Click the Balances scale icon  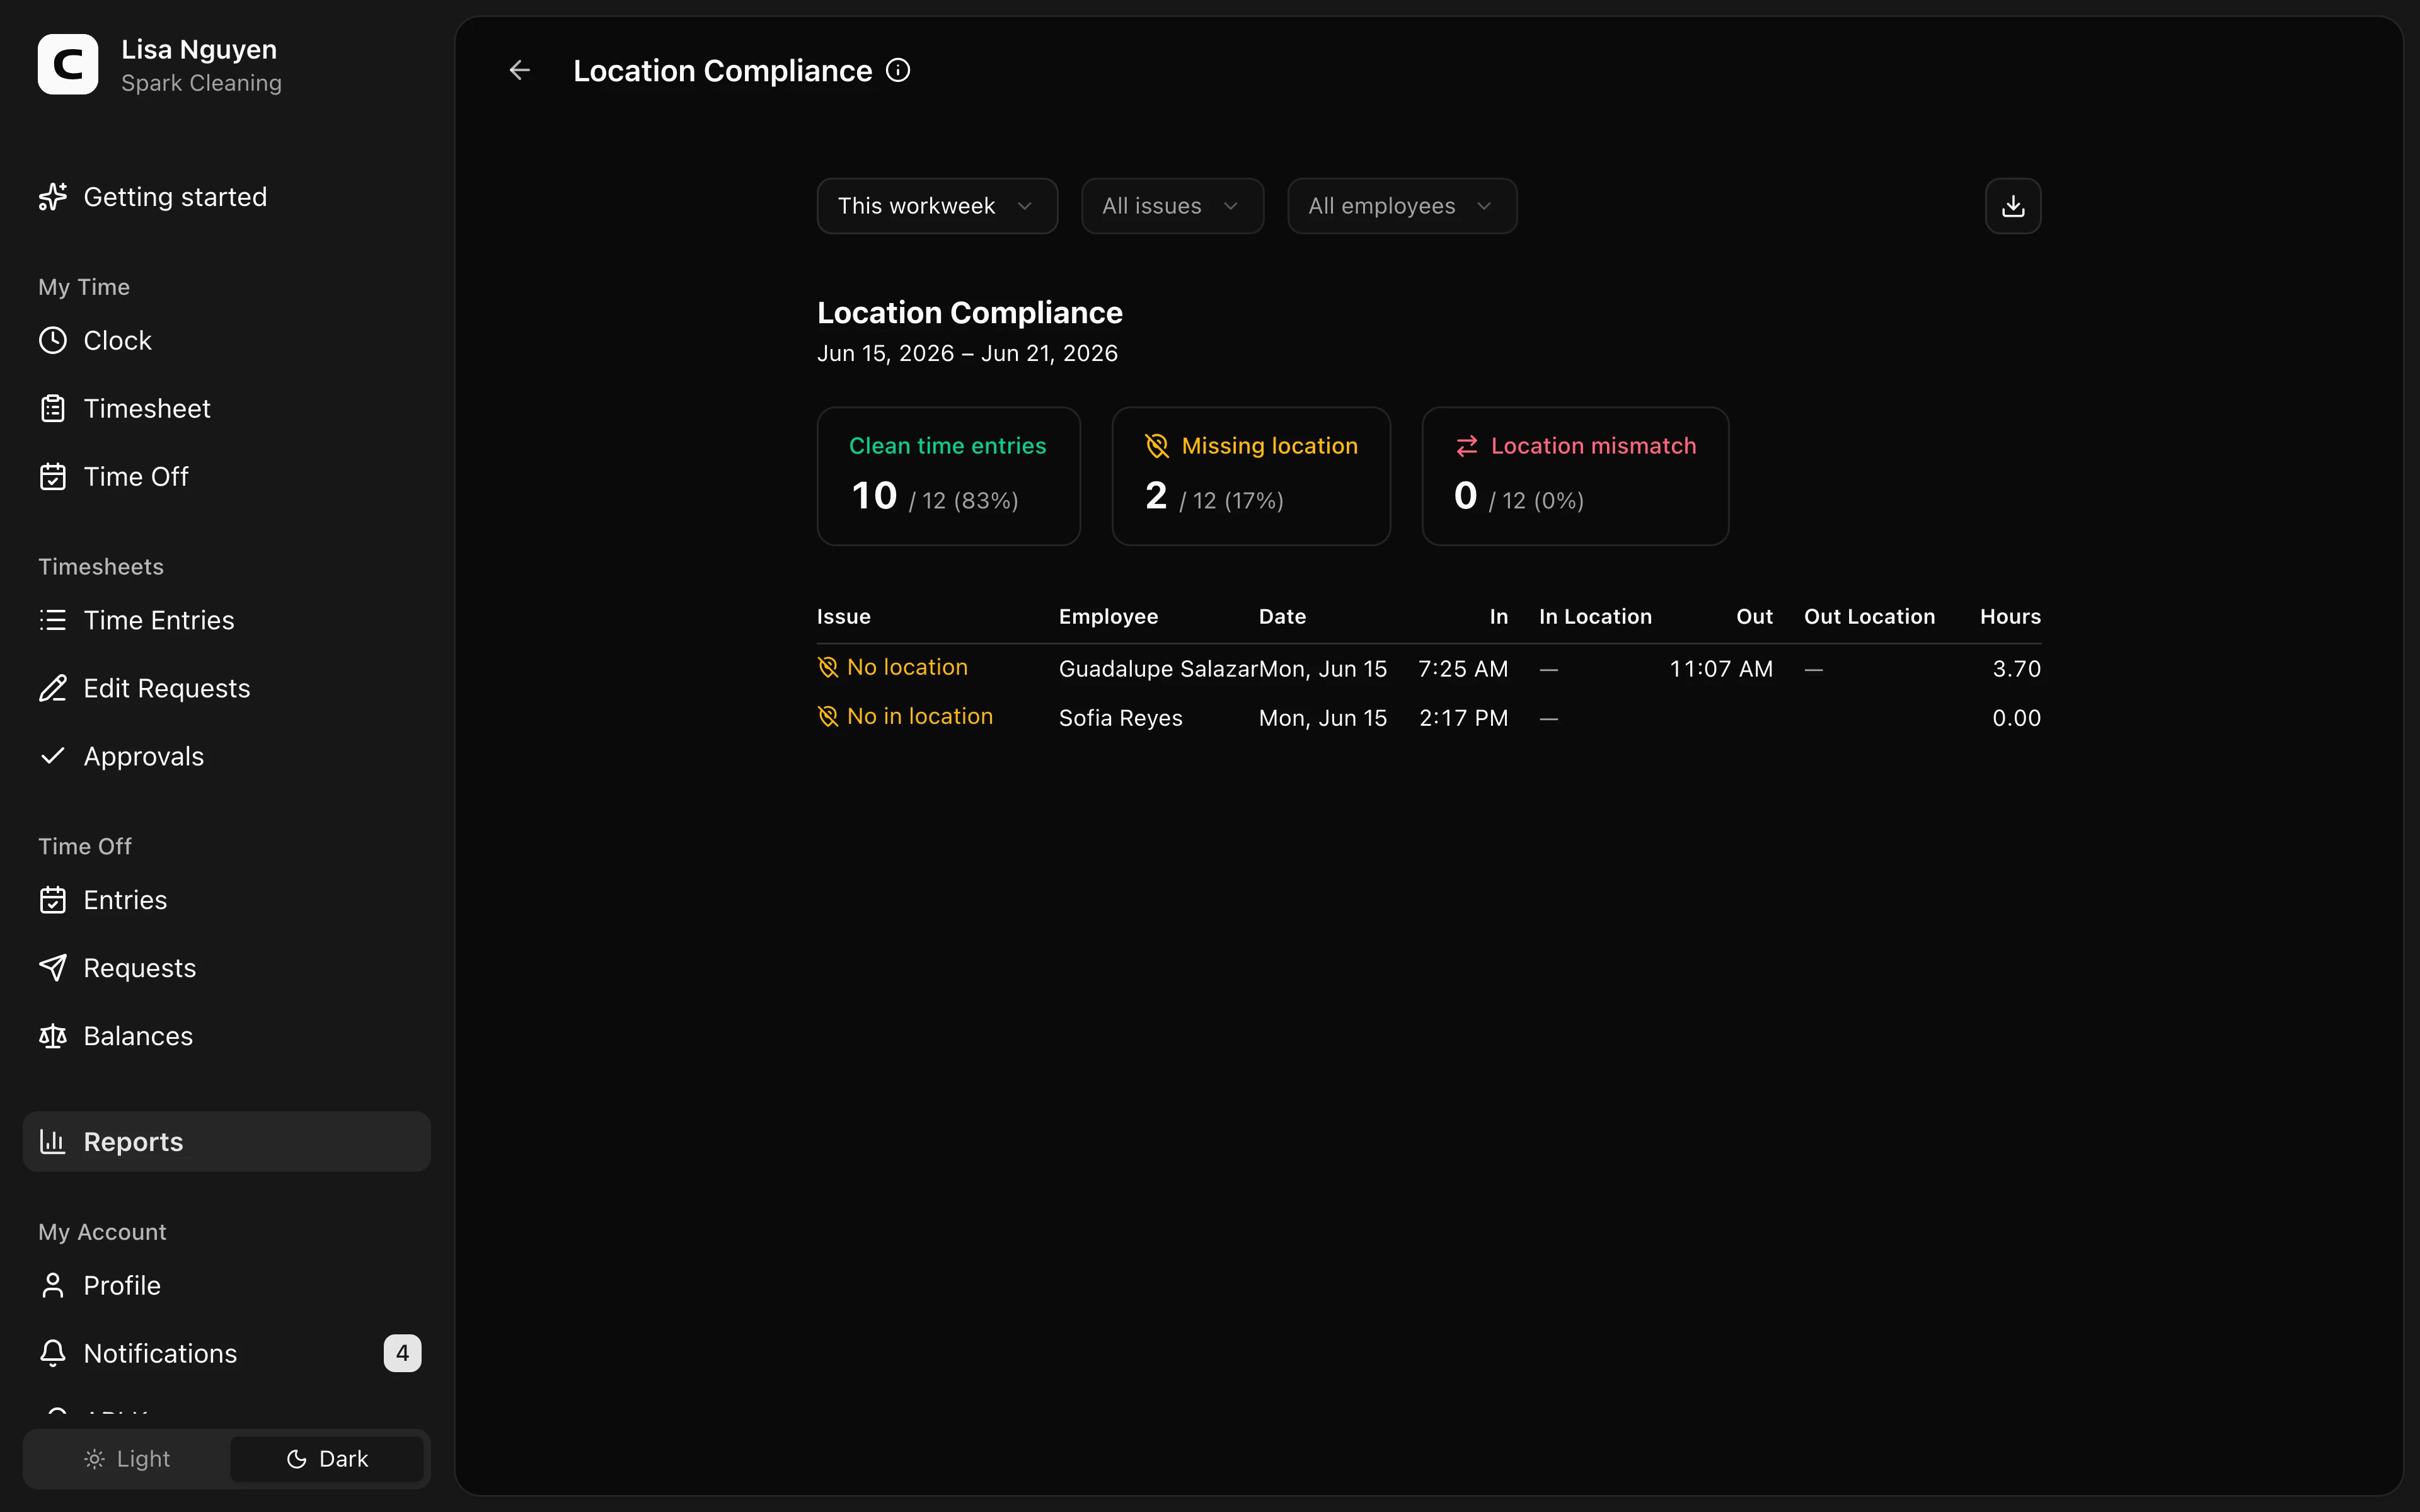53,1036
